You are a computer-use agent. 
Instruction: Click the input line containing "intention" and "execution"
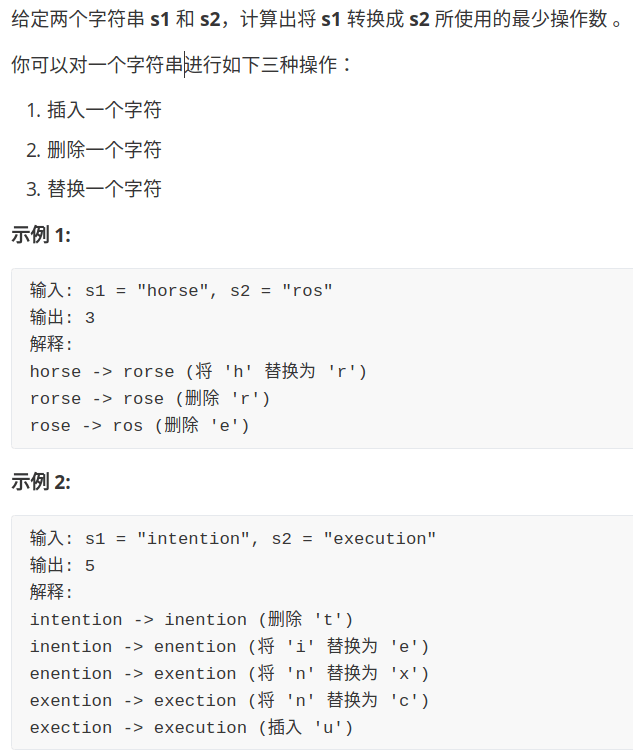(233, 539)
